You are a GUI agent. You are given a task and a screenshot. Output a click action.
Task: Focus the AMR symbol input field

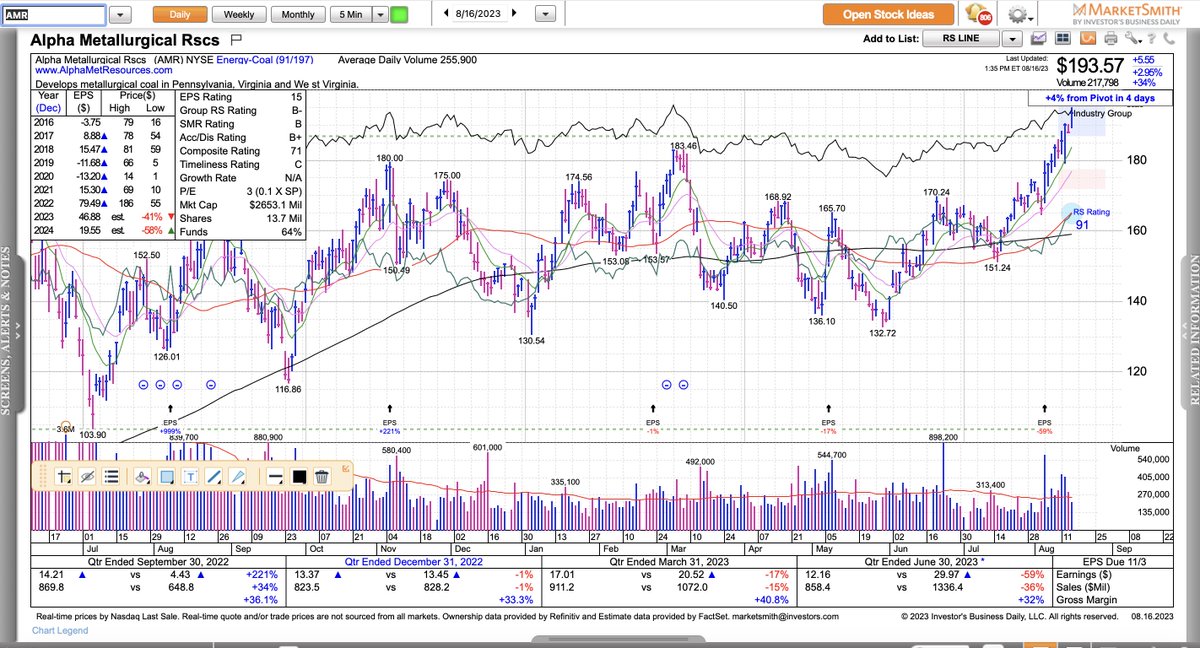[x=52, y=15]
